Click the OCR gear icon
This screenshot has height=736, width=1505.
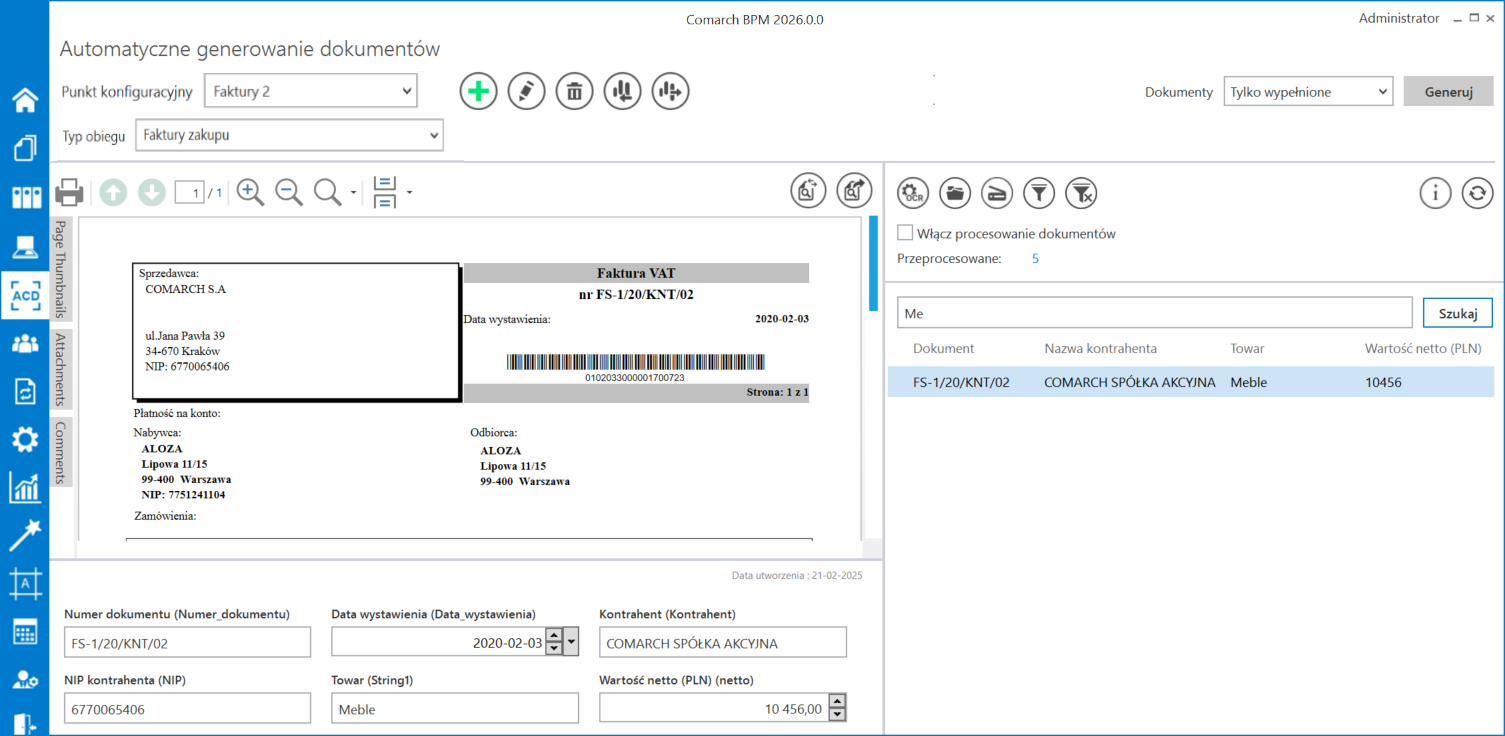[912, 192]
